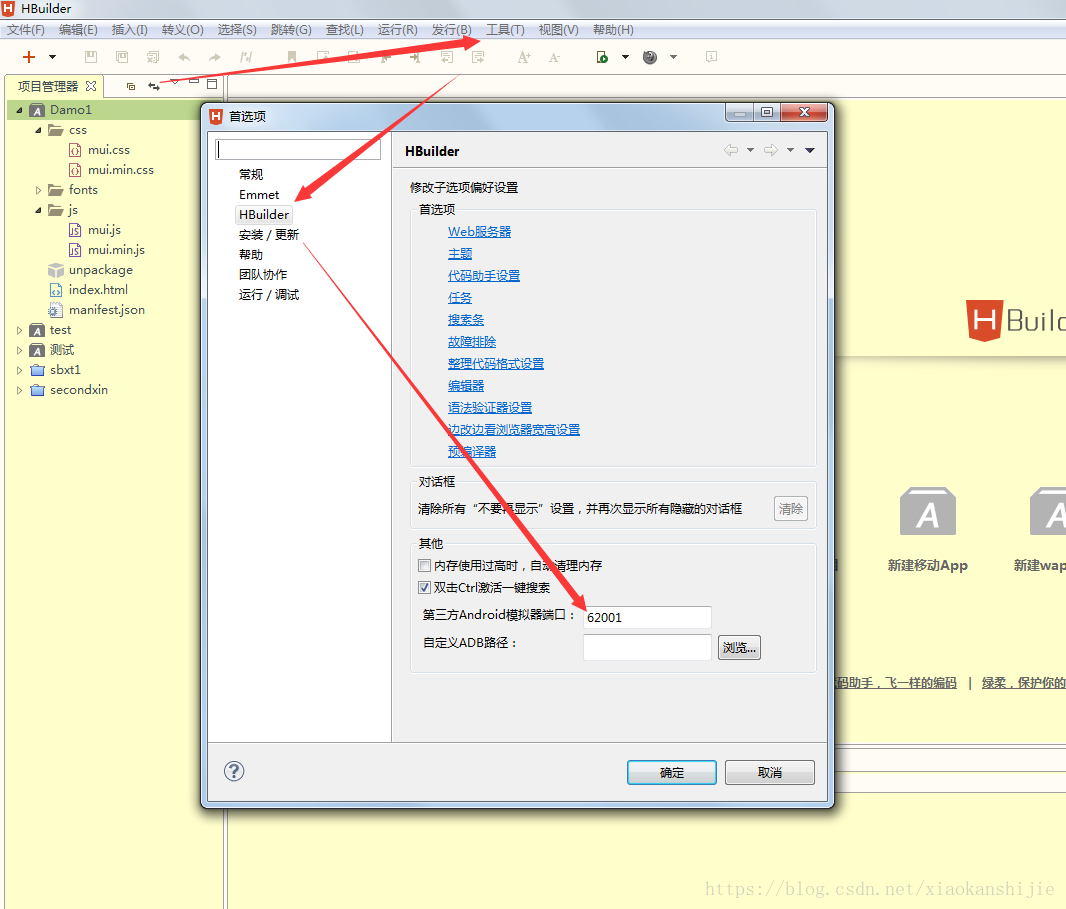
Task: Open the 语法验证器设置 link
Action: 490,408
